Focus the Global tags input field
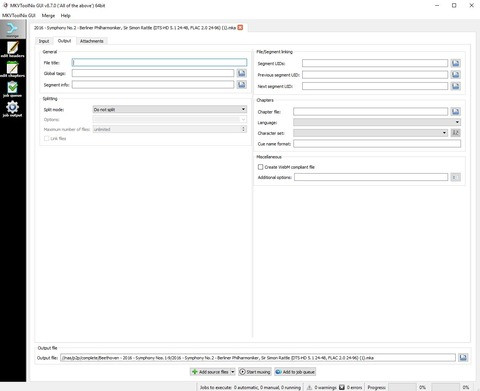This screenshot has width=480, height=391. [x=153, y=73]
